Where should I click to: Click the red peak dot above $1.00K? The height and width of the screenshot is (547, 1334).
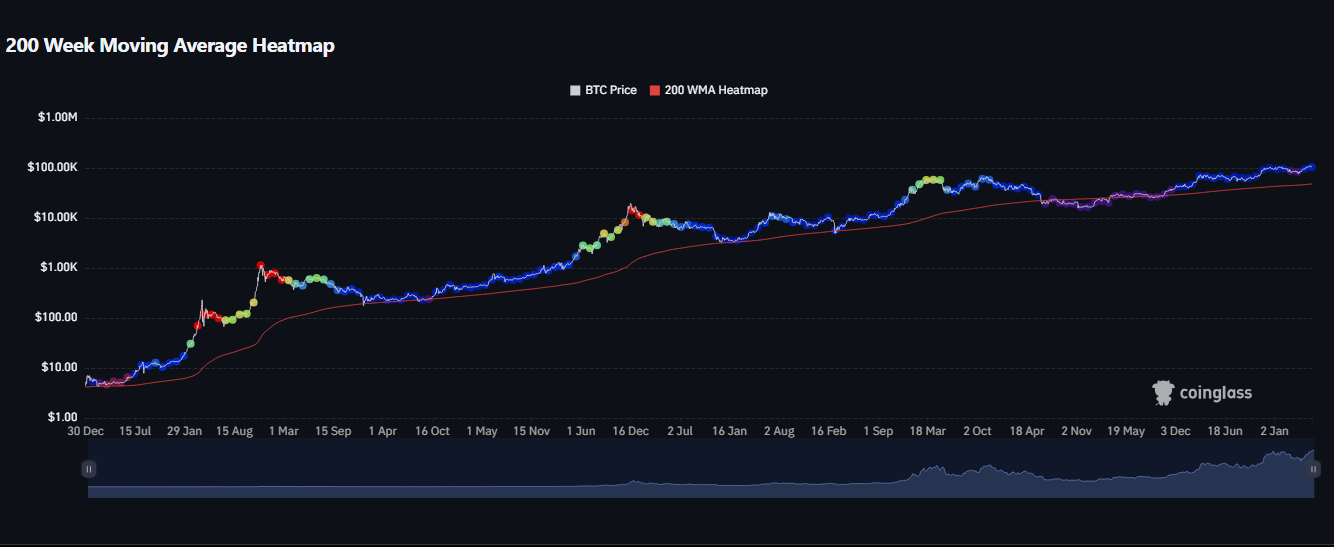(x=261, y=266)
